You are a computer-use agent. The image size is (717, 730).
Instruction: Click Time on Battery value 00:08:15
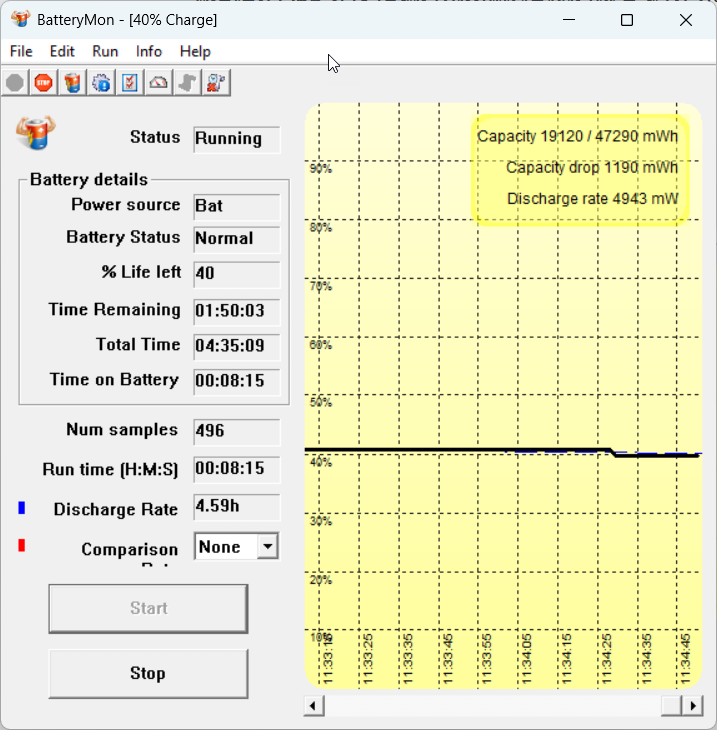click(237, 381)
